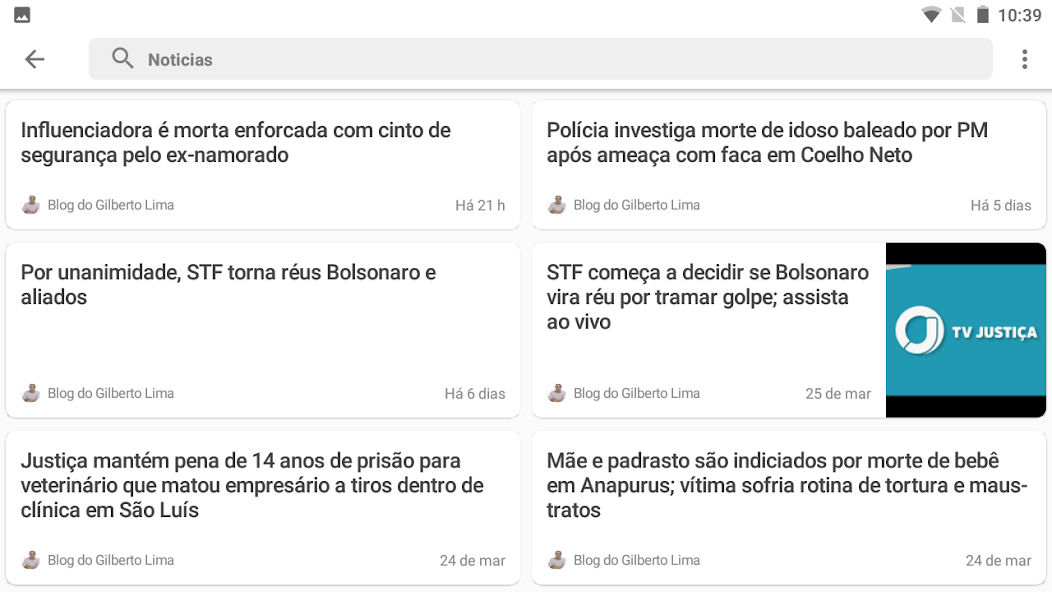The image size is (1052, 592).
Task: Click the search magnifier icon
Action: [122, 58]
